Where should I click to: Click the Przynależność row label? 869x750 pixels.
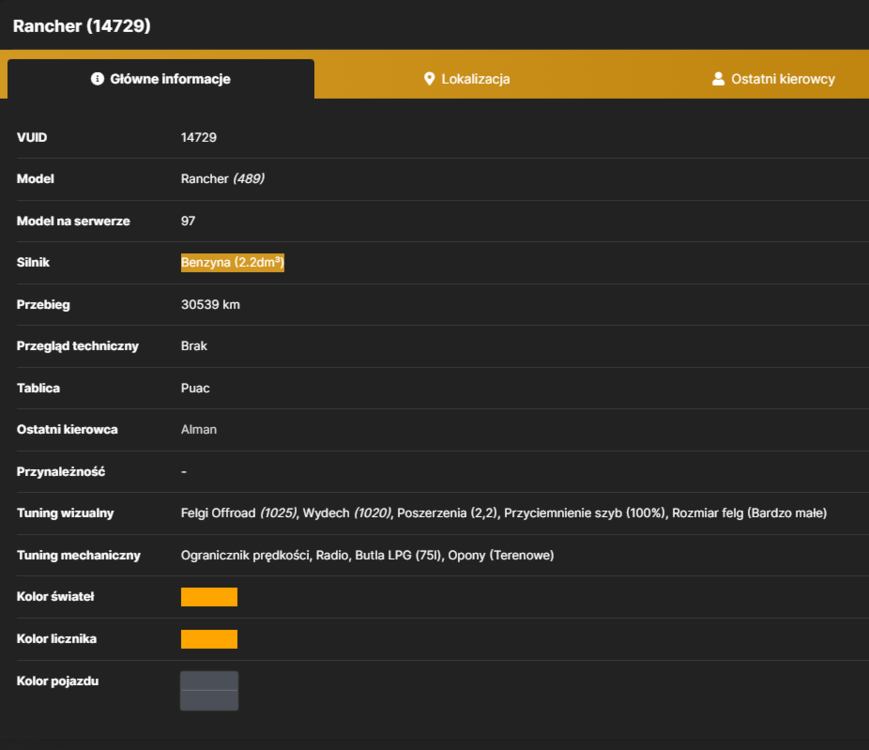tap(61, 472)
